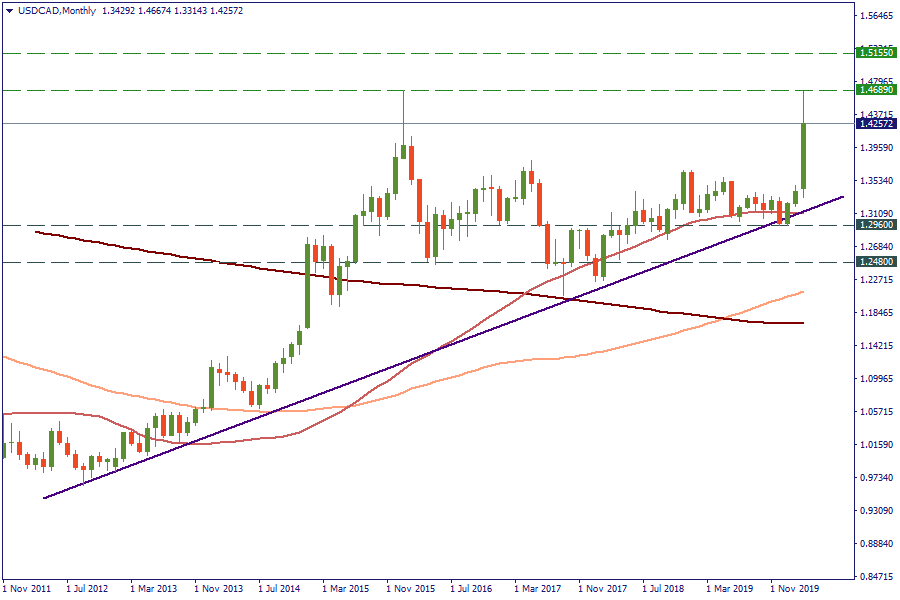Screen dimensions: 900x600
Task: Click the 0.84715 price axis value
Action: (x=876, y=577)
